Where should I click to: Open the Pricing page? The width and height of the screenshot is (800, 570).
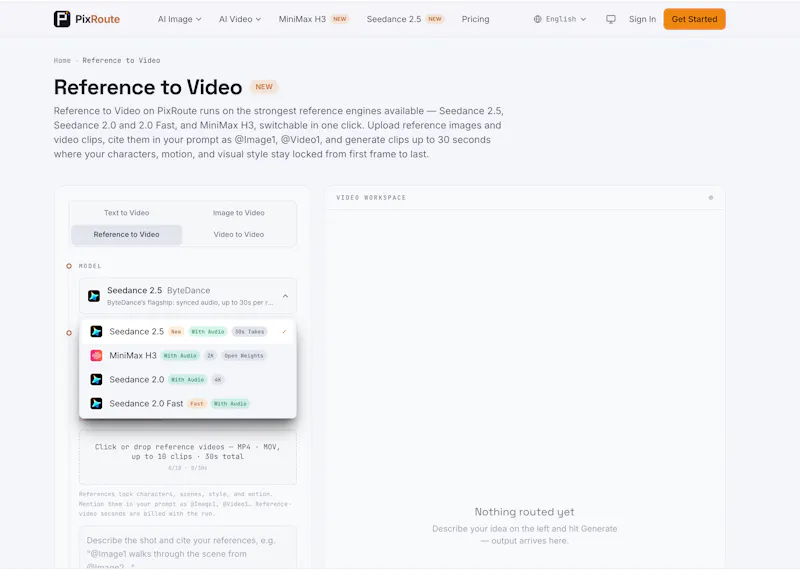475,19
